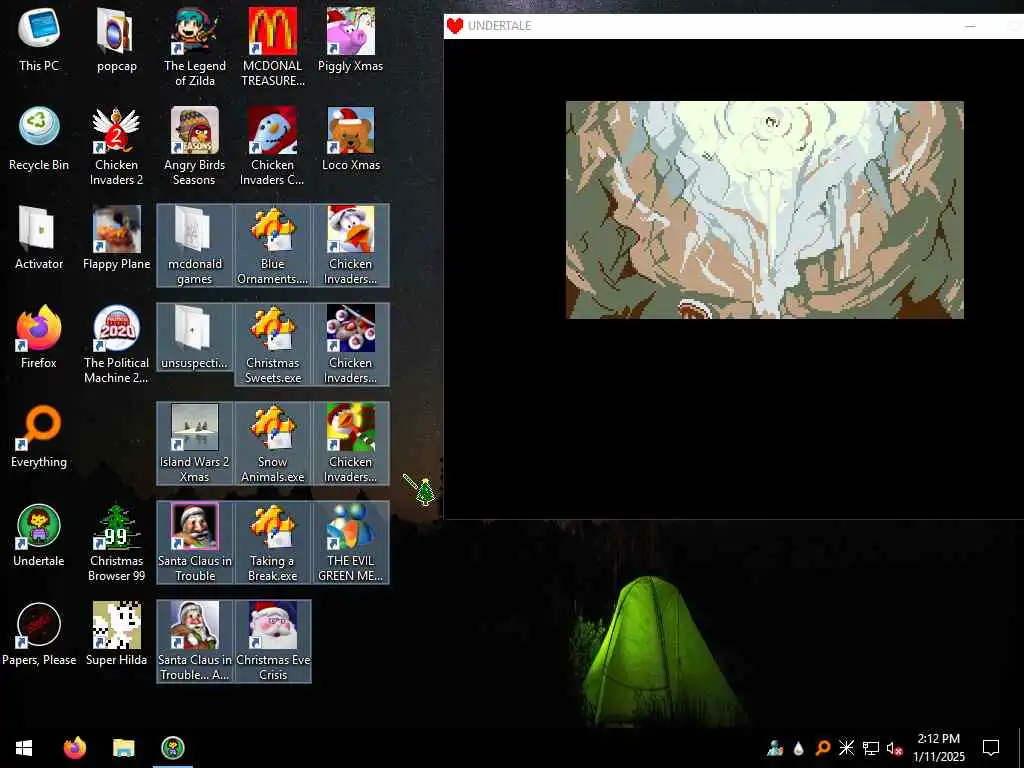Open the Recycle Bin icon

tap(39, 138)
